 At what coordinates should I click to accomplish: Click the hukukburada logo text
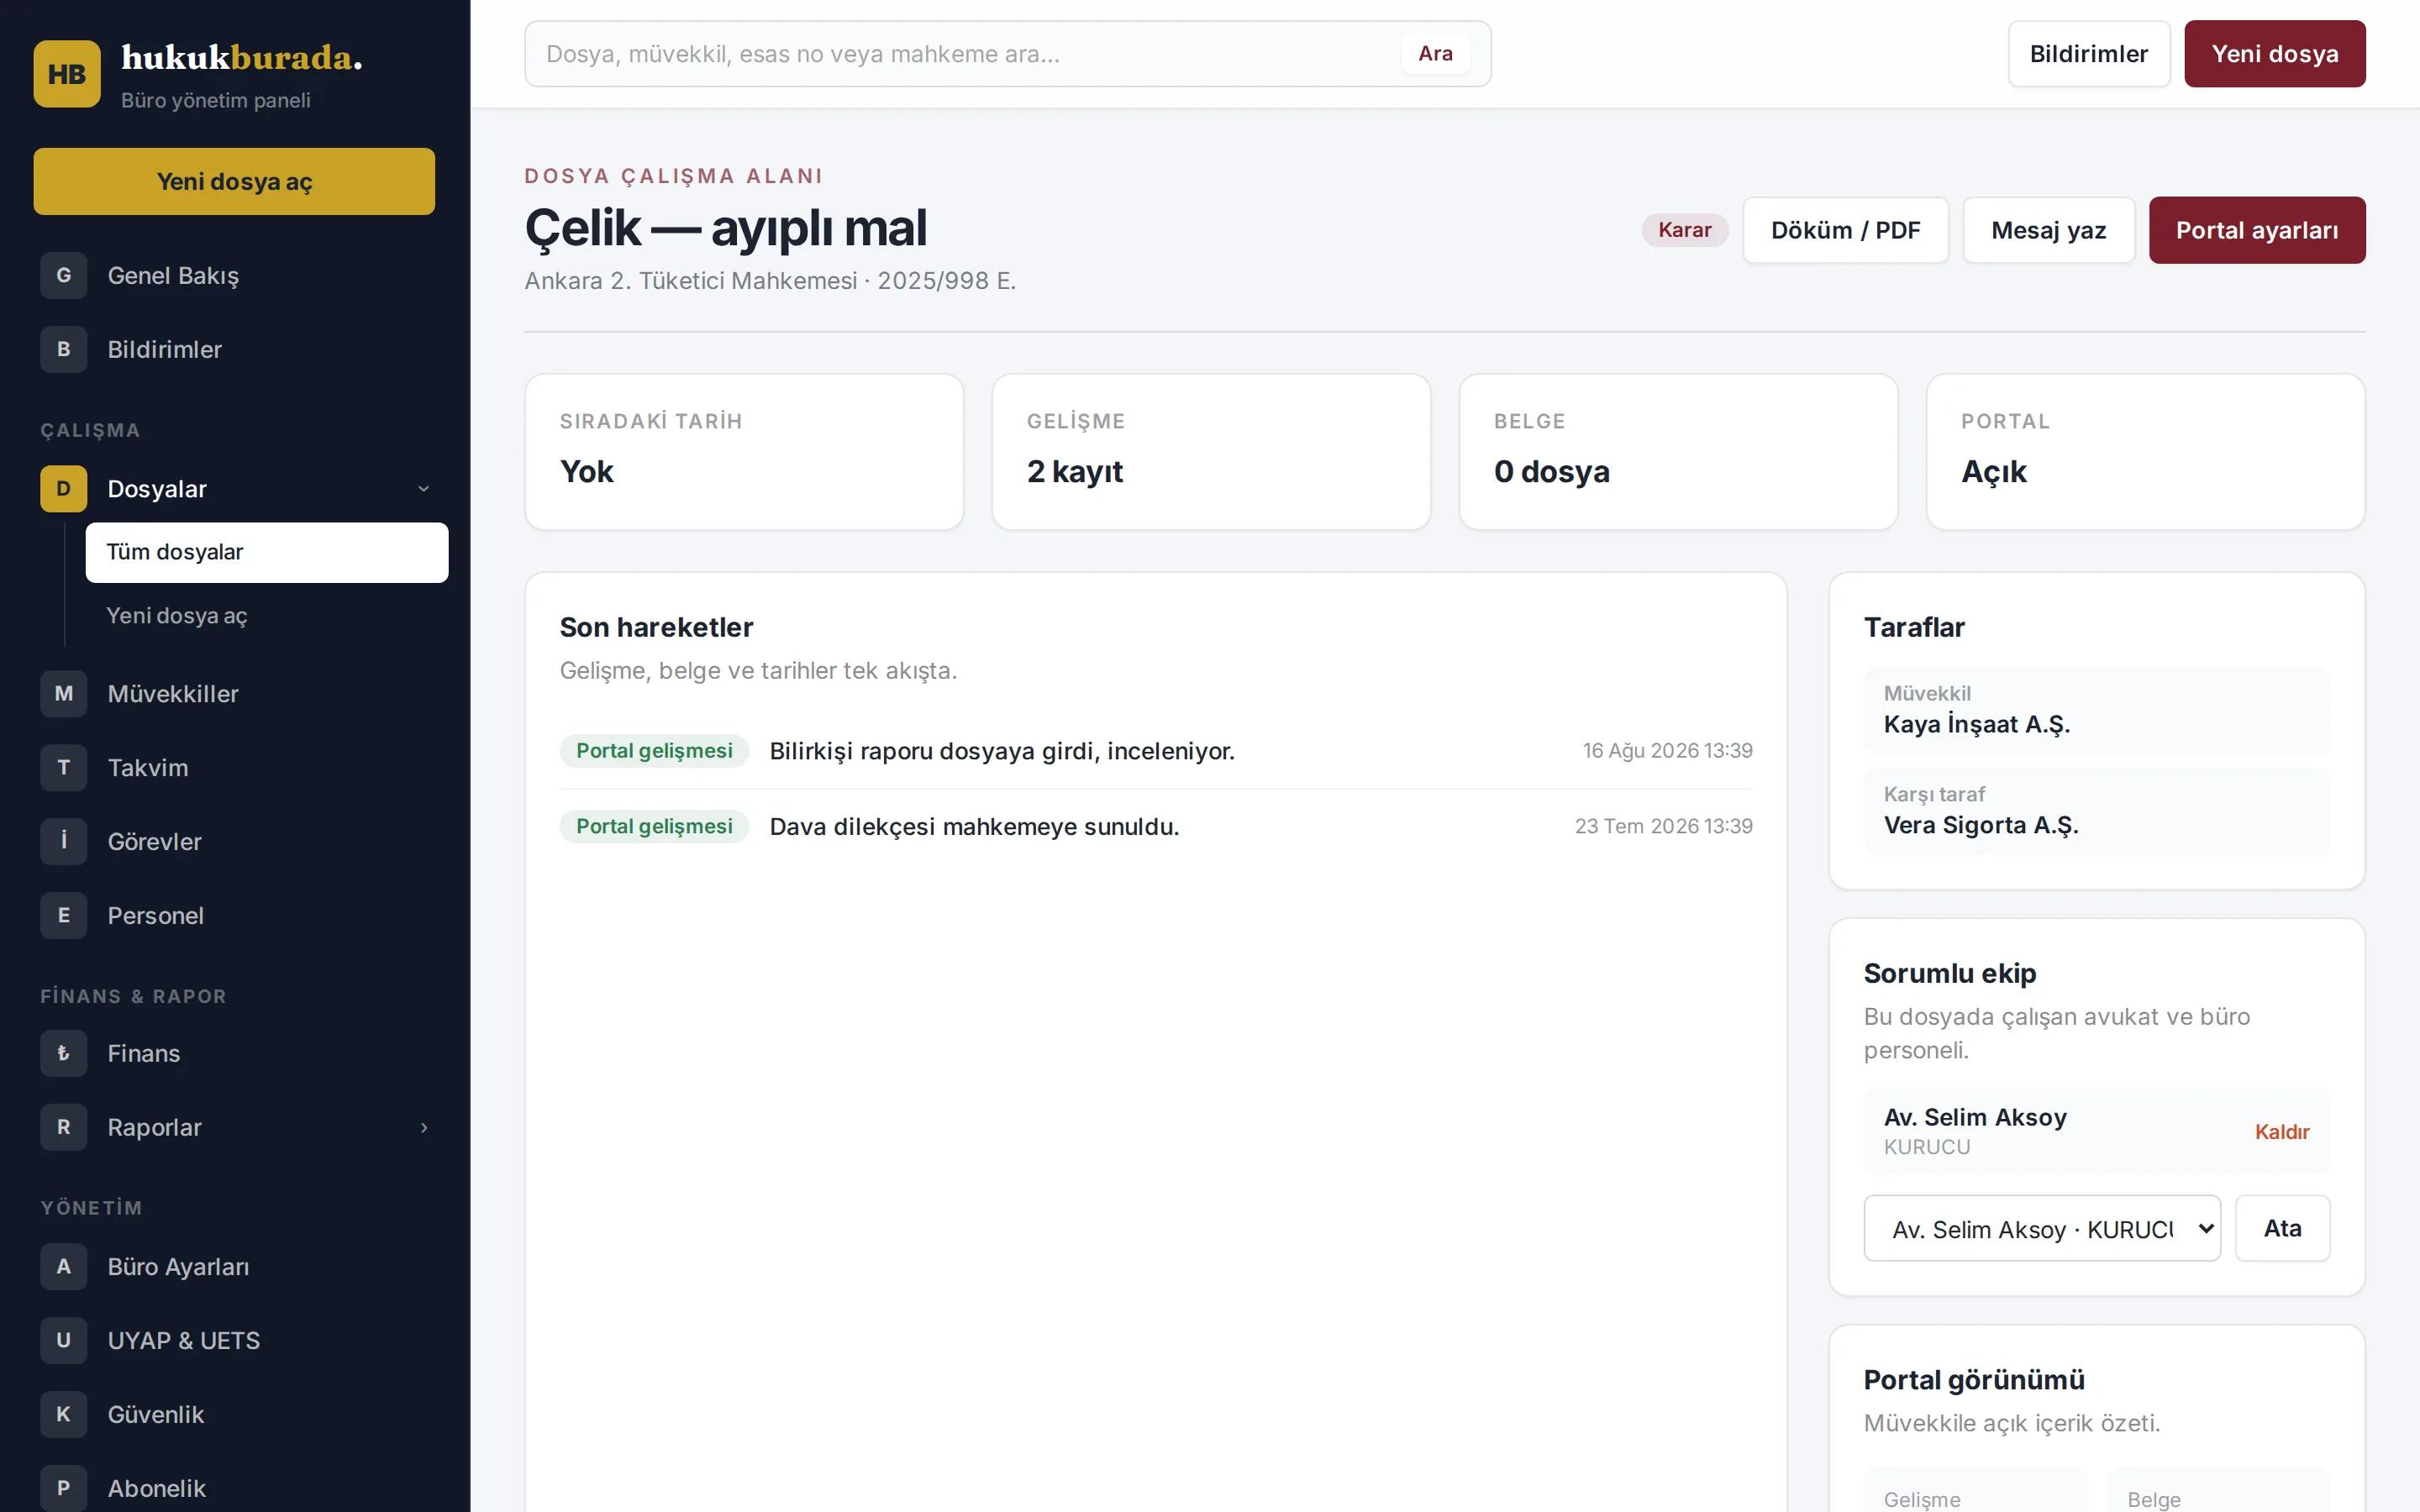[242, 58]
